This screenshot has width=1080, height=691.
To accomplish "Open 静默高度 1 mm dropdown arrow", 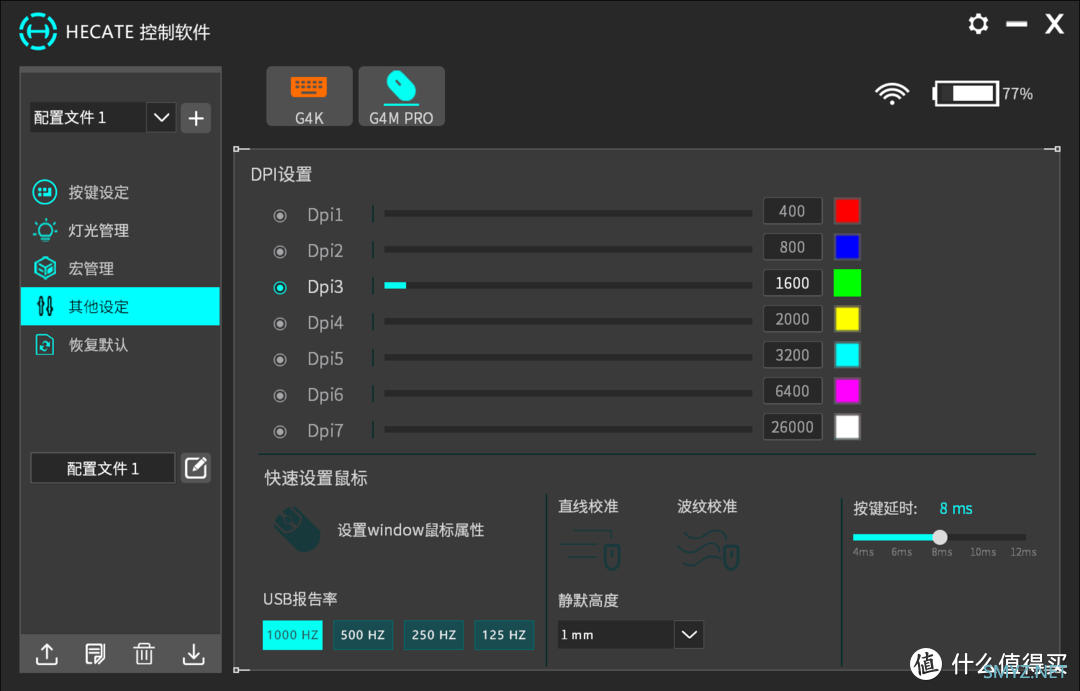I will pos(689,635).
